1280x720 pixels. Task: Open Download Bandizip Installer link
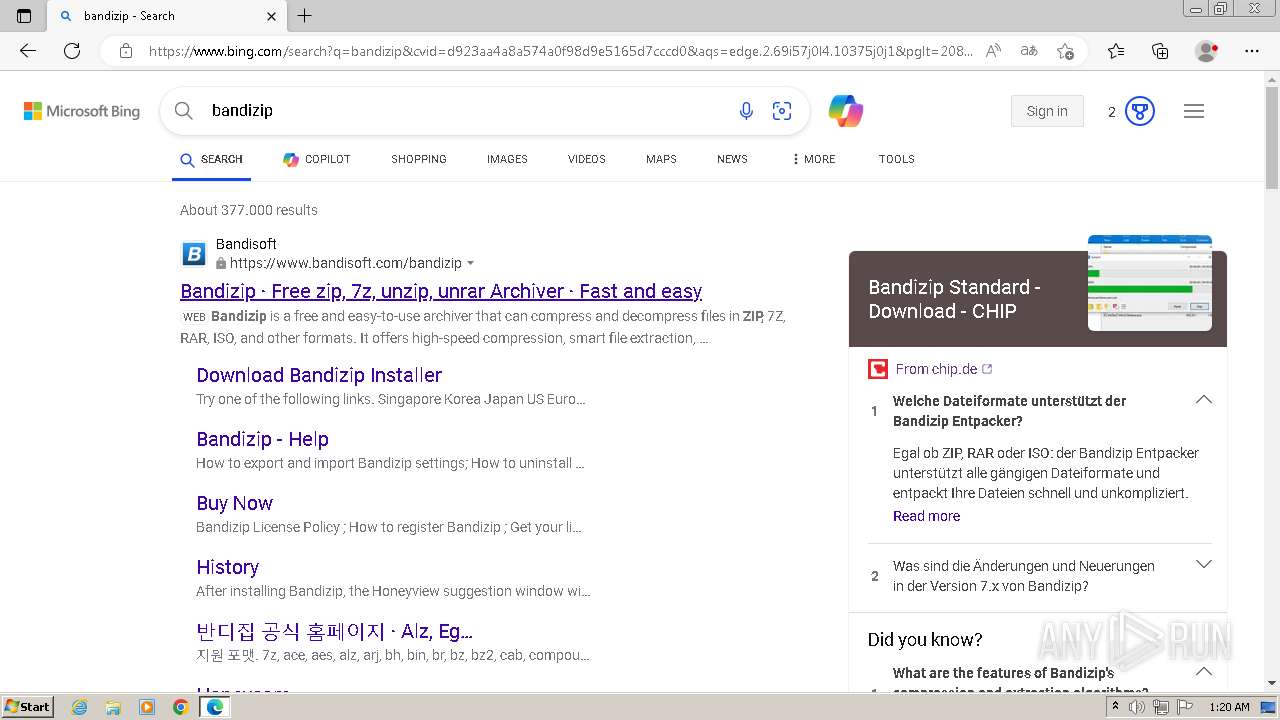click(319, 375)
